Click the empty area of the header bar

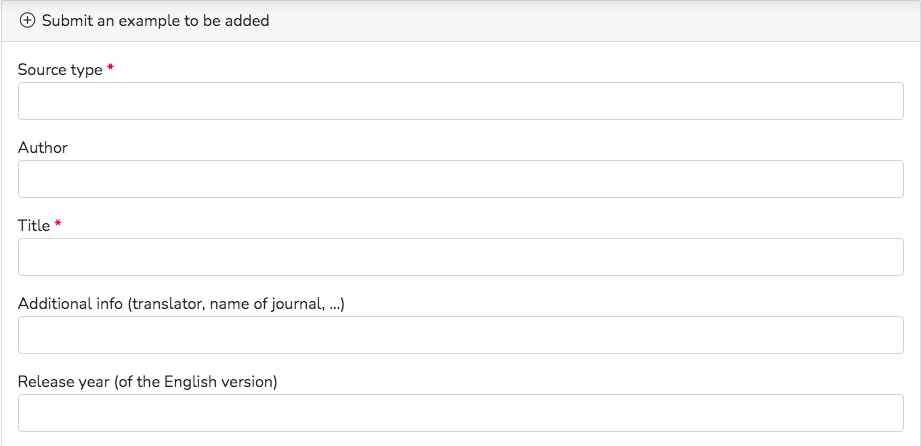(x=587, y=21)
